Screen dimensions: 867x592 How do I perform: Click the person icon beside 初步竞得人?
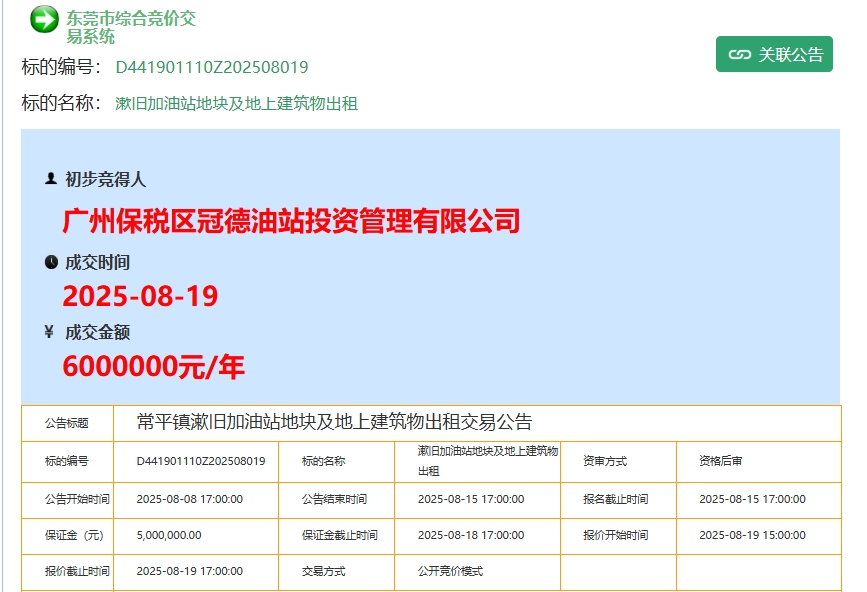click(51, 179)
